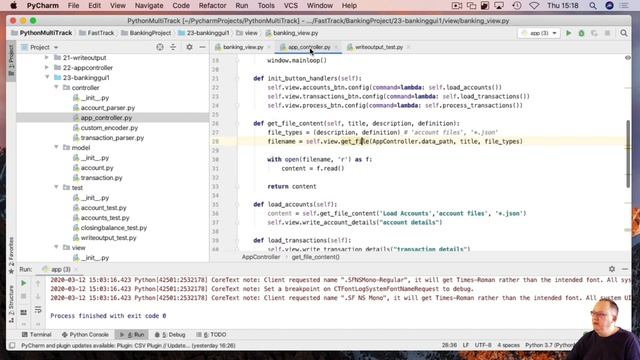Click Time Machine icon in menu bar

517,6
